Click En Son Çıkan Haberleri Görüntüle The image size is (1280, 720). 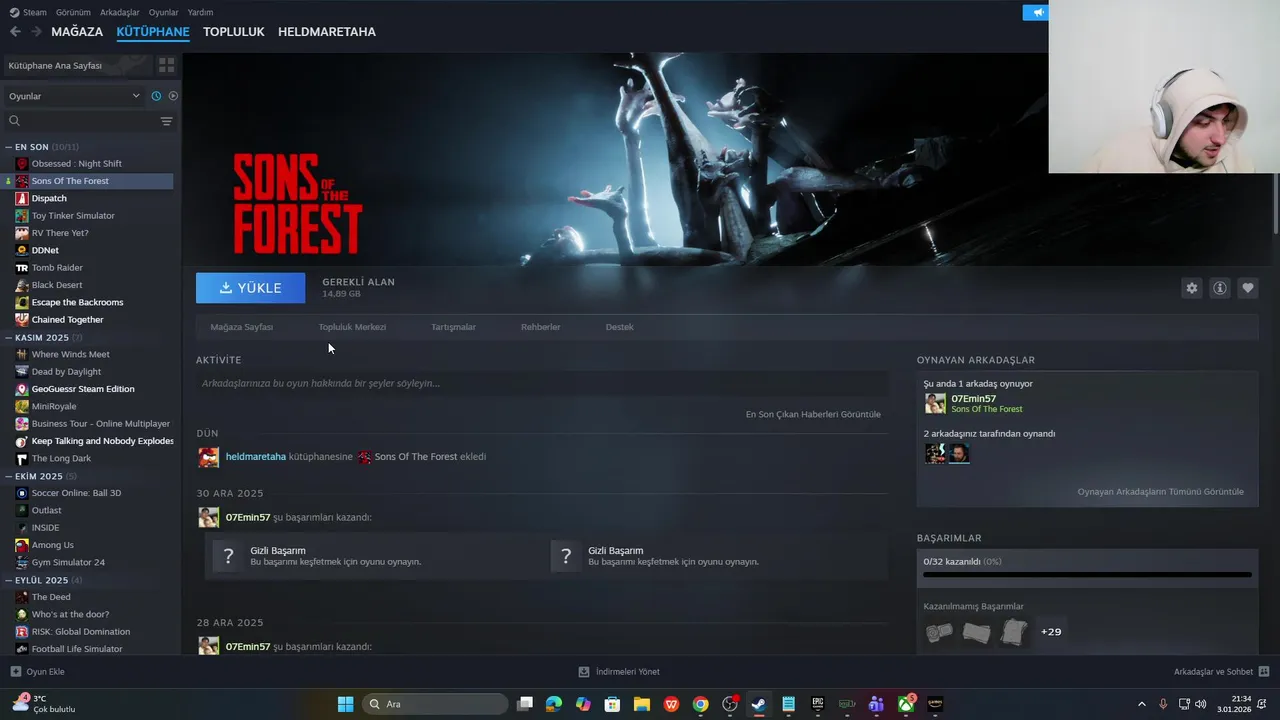pyautogui.click(x=813, y=414)
